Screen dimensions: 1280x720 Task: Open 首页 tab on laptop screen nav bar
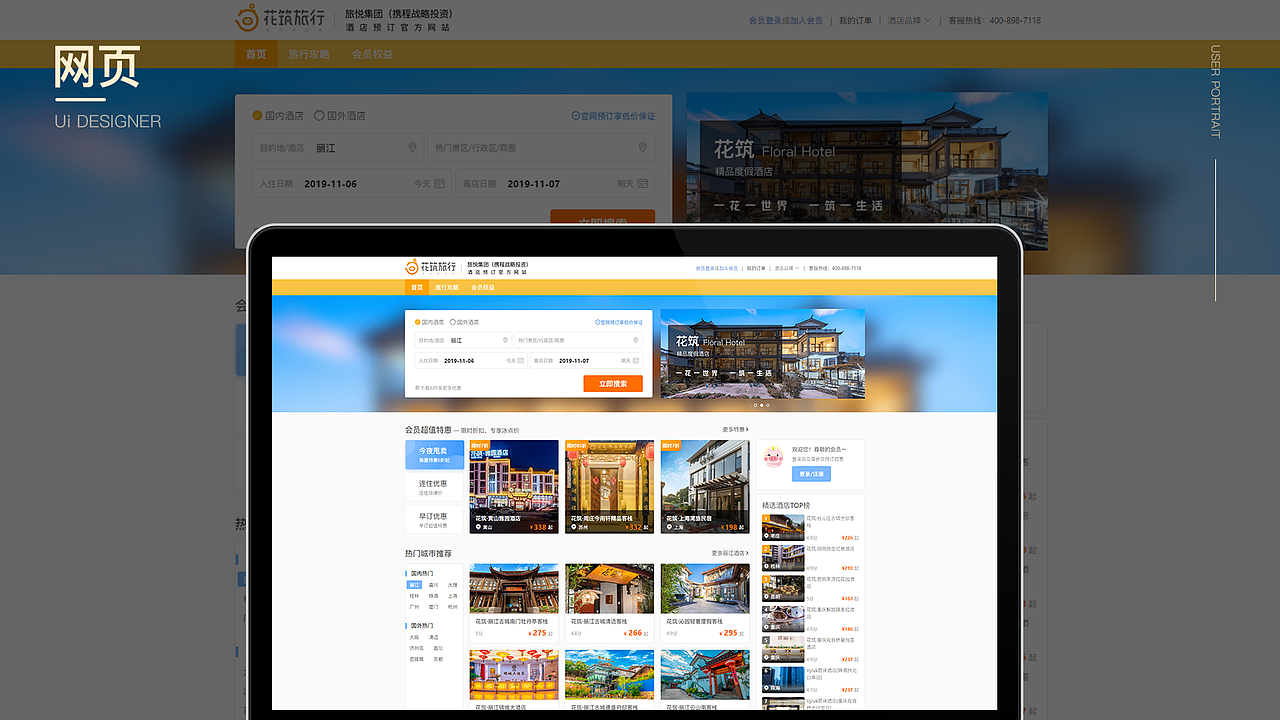[x=417, y=287]
